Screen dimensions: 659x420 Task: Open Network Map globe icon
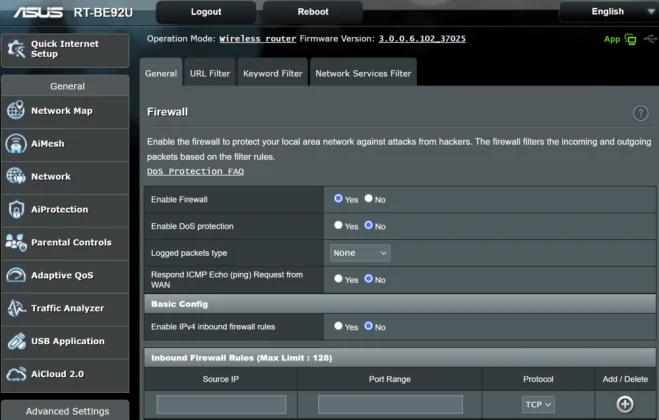click(16, 110)
